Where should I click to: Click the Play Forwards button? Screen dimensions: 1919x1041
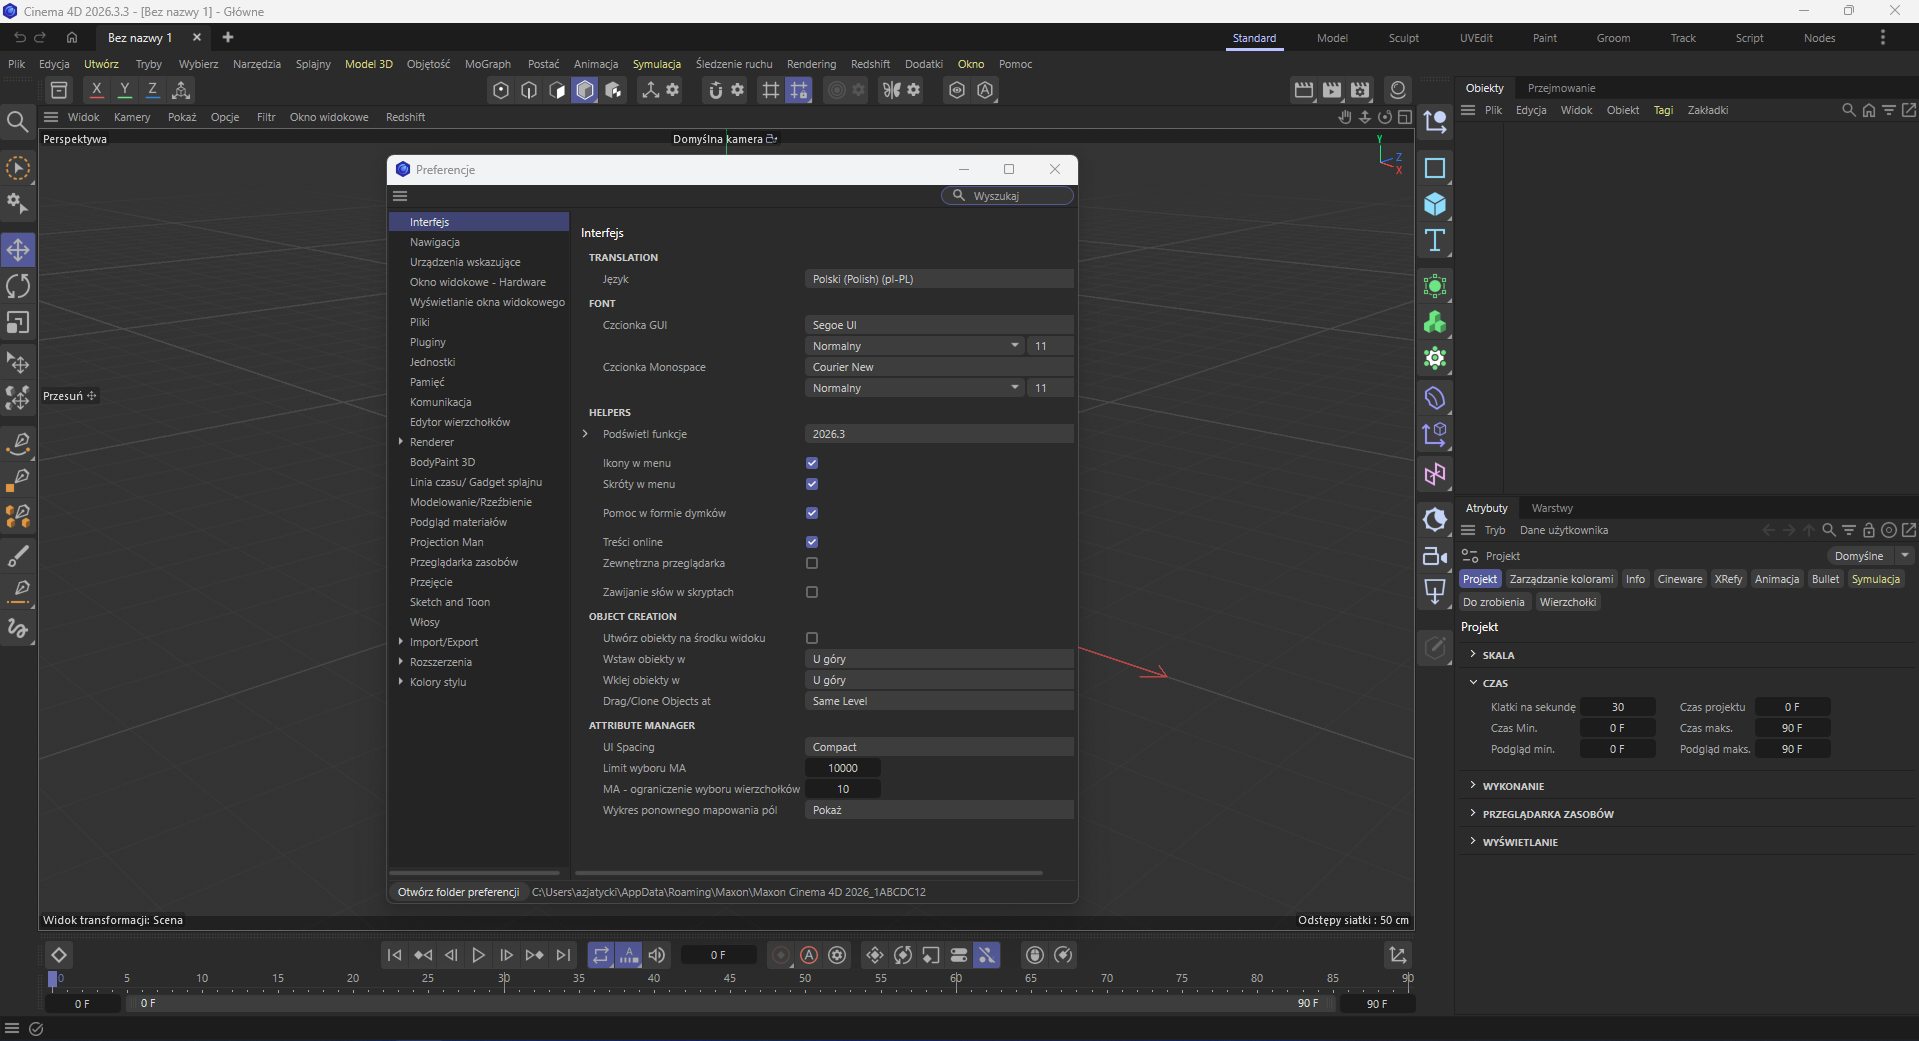478,955
